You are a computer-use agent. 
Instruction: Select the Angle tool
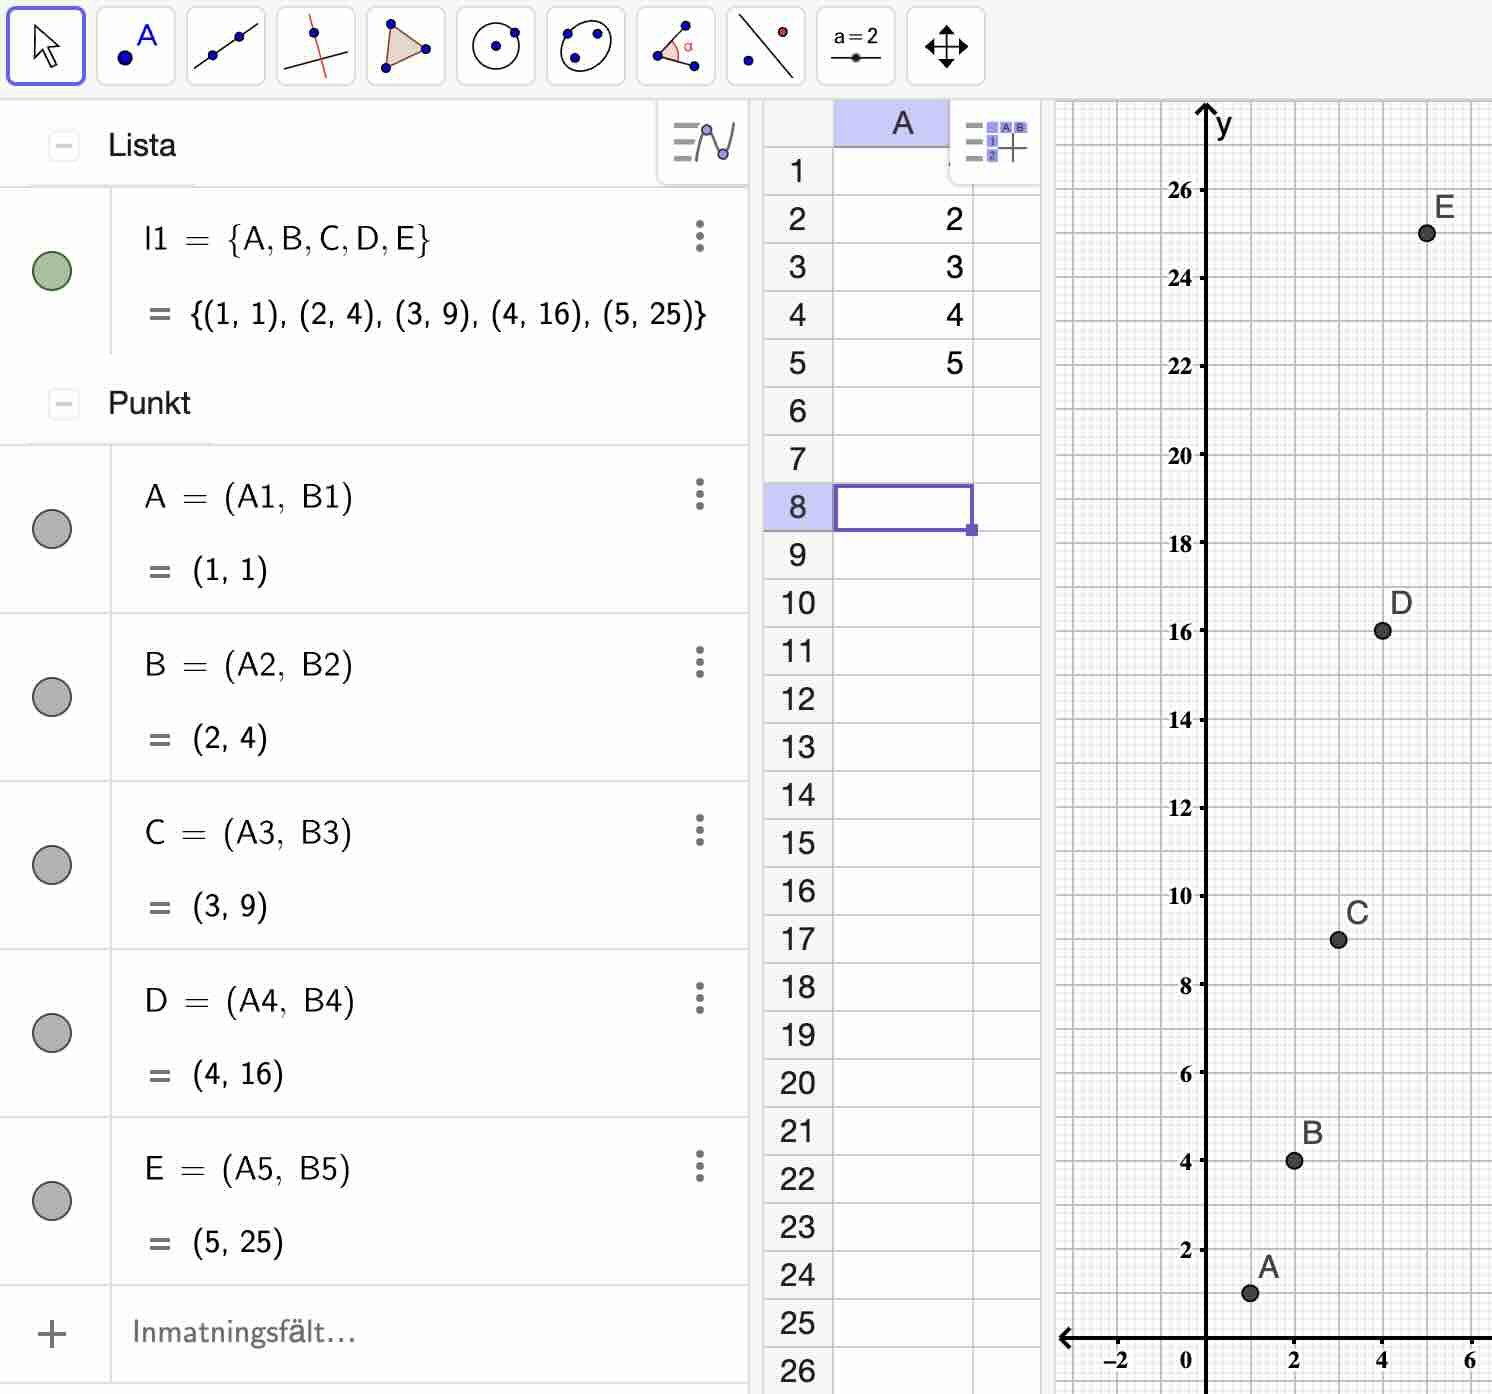tap(675, 45)
